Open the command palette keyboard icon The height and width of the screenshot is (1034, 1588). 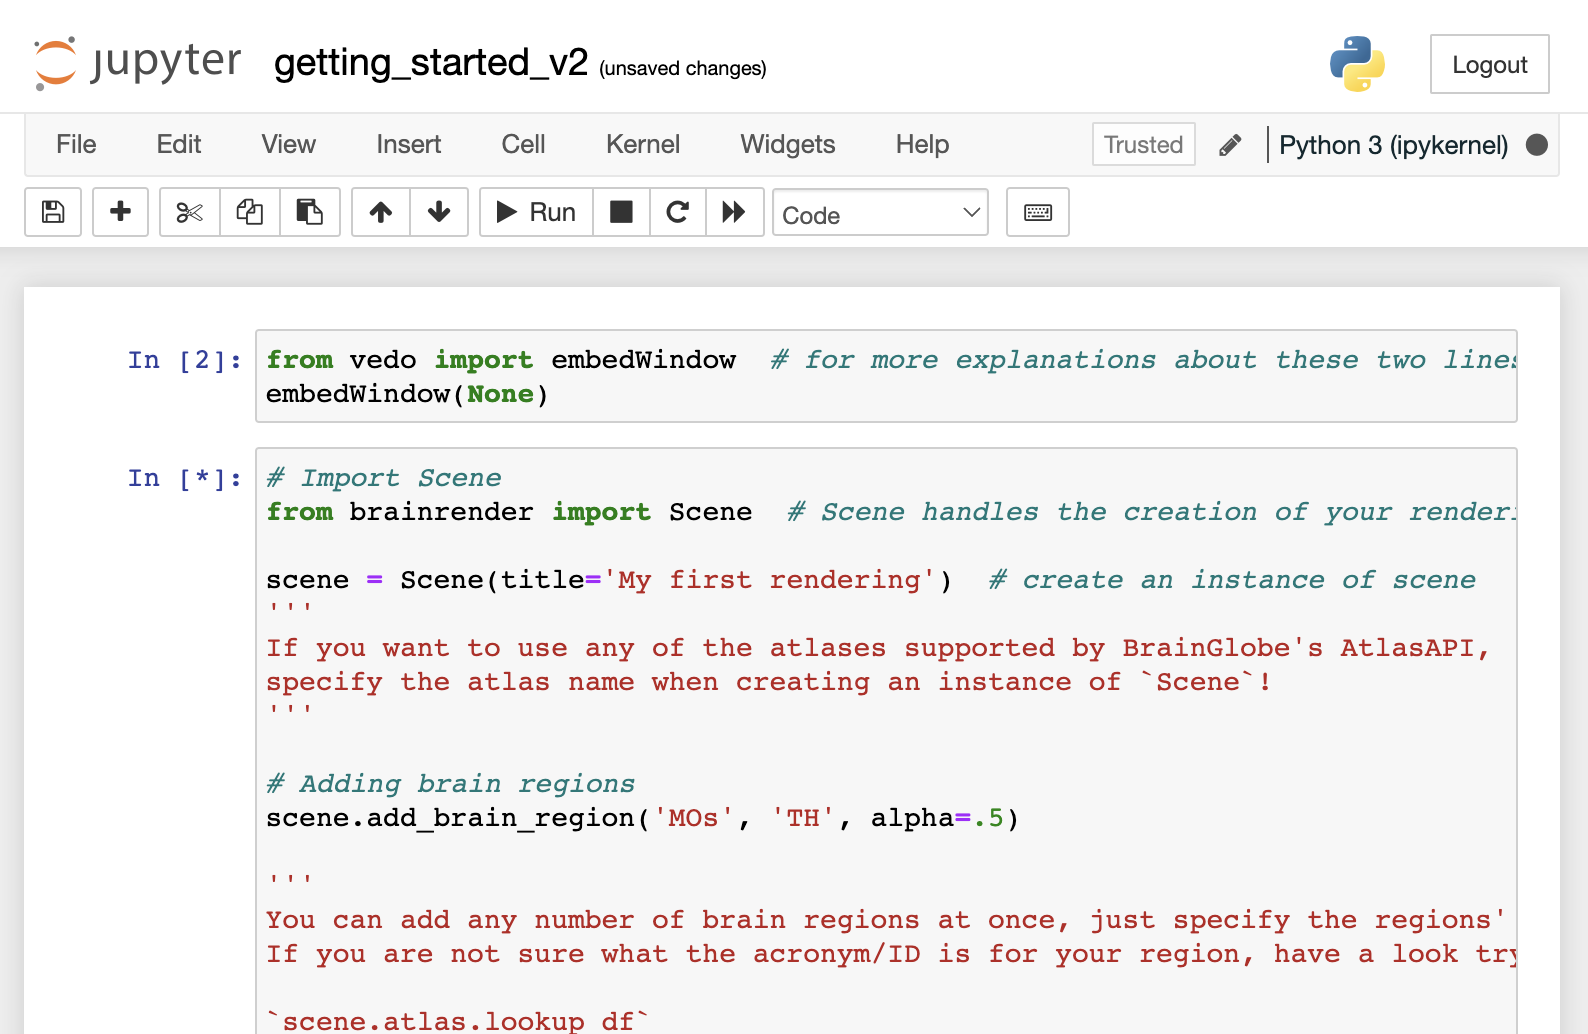(x=1037, y=212)
